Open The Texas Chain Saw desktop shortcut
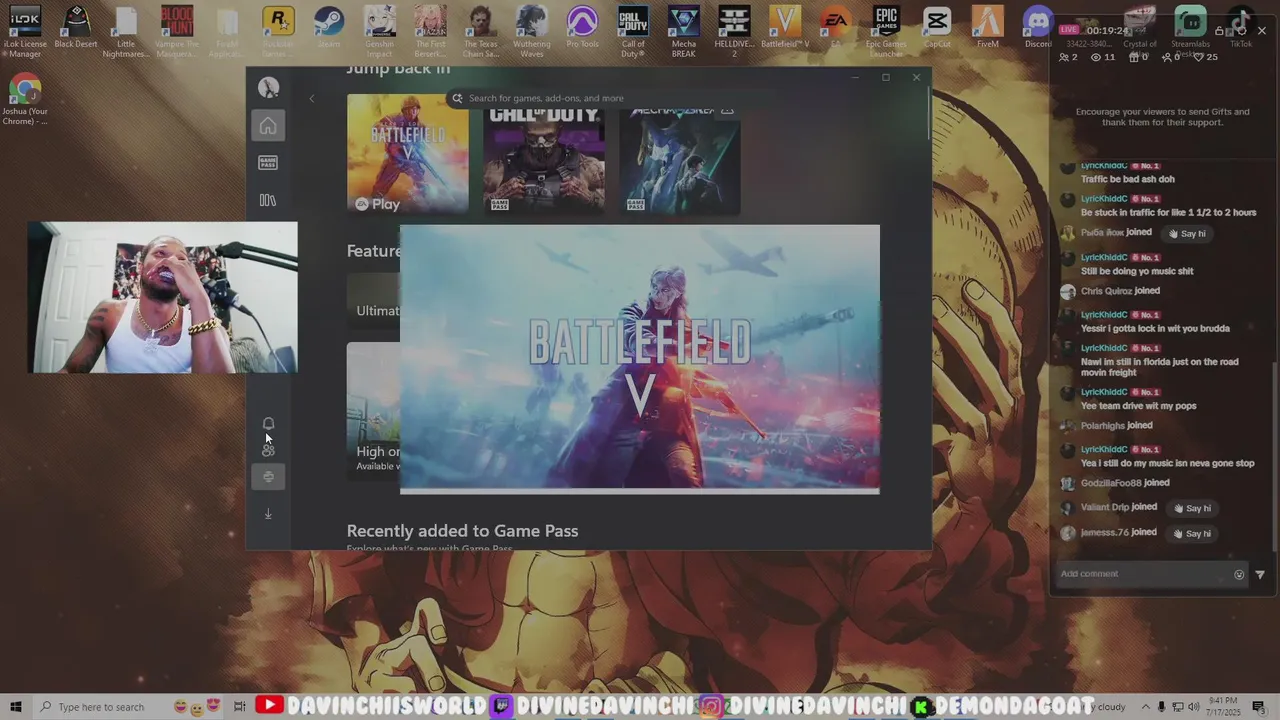This screenshot has height=720, width=1280. click(x=481, y=31)
